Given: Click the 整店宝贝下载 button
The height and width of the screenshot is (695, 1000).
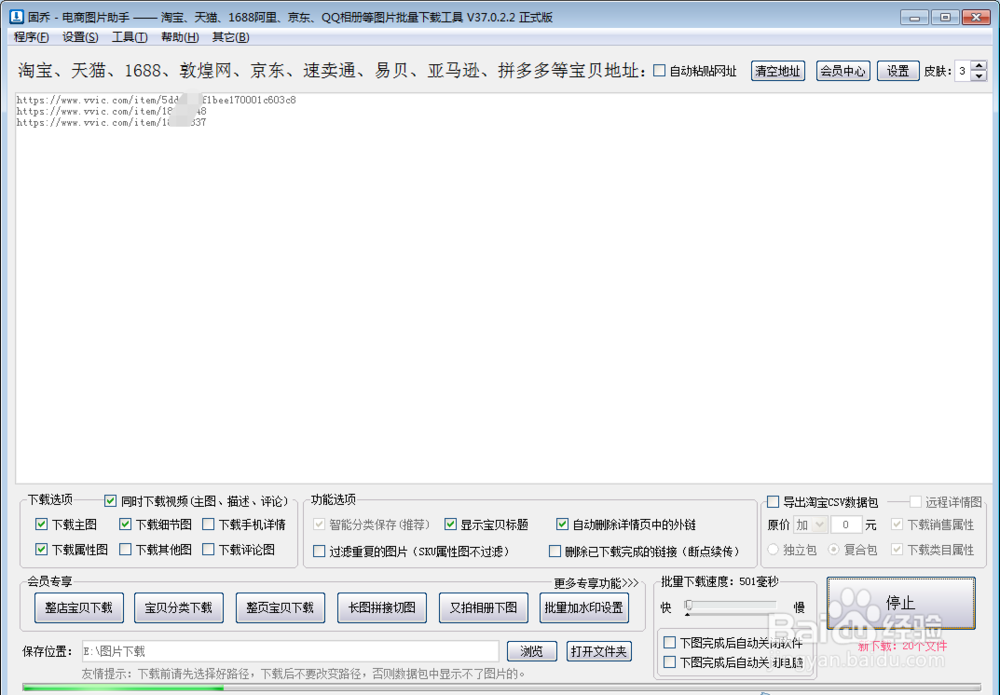Looking at the screenshot, I should [x=78, y=608].
